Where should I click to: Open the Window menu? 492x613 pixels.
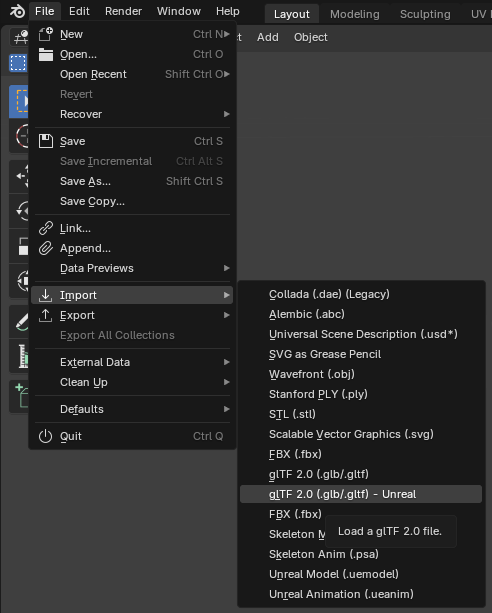coord(179,11)
